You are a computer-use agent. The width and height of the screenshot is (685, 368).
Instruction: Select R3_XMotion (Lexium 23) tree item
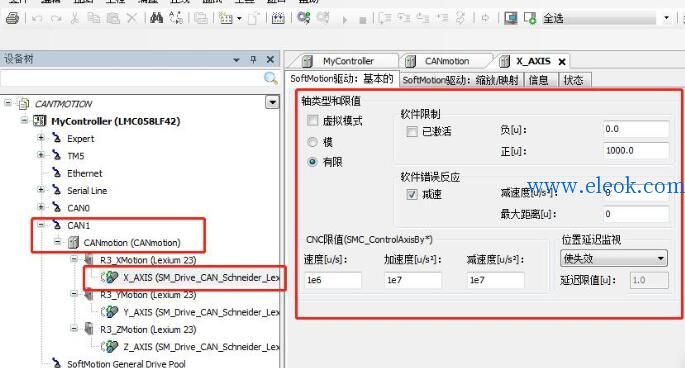(x=148, y=260)
